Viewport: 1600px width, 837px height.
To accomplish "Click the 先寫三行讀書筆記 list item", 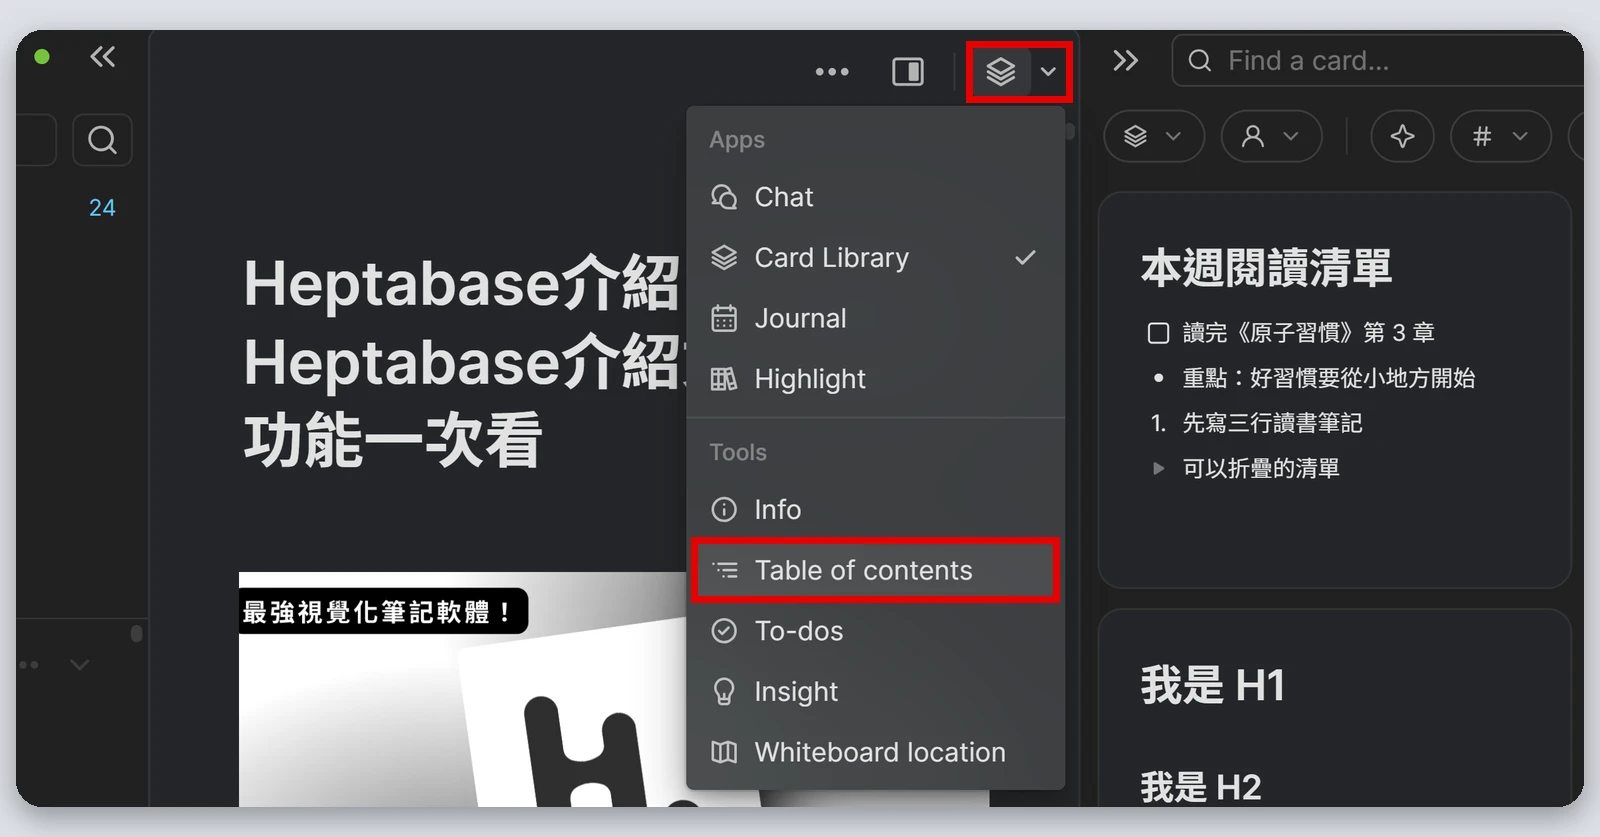I will pyautogui.click(x=1272, y=423).
